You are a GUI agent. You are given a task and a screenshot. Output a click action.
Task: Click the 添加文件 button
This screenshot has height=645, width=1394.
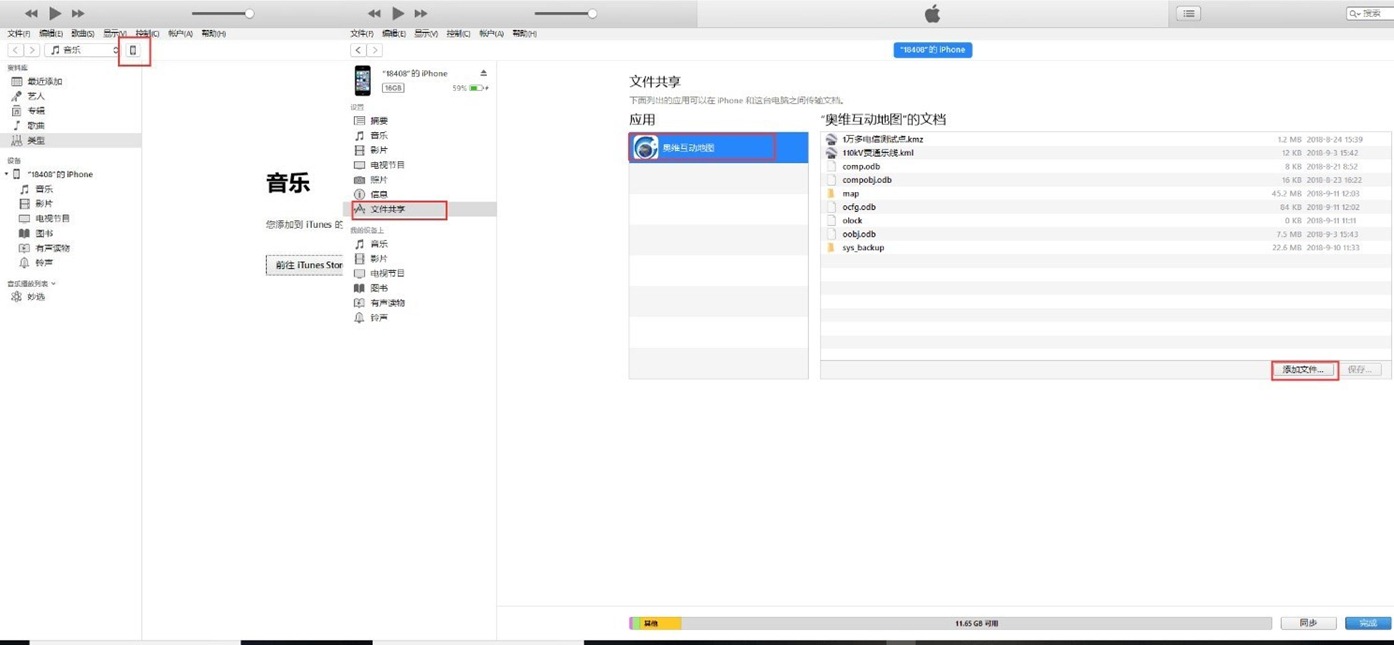click(1303, 370)
